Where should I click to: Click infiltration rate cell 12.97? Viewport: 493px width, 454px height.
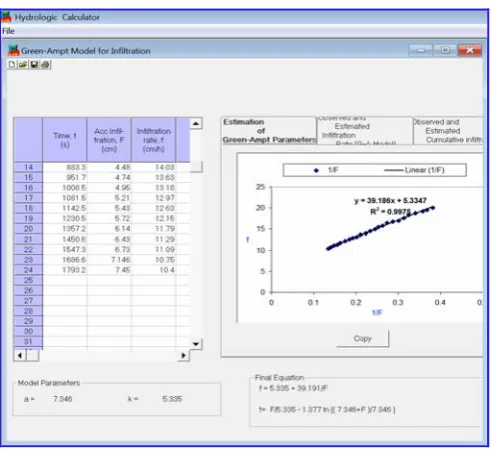pos(154,198)
